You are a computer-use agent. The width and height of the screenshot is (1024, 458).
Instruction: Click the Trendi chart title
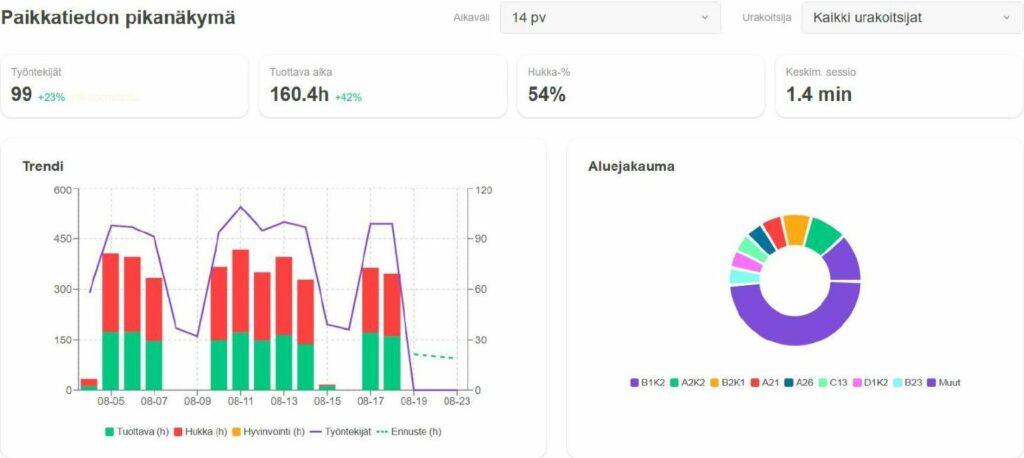[43, 167]
